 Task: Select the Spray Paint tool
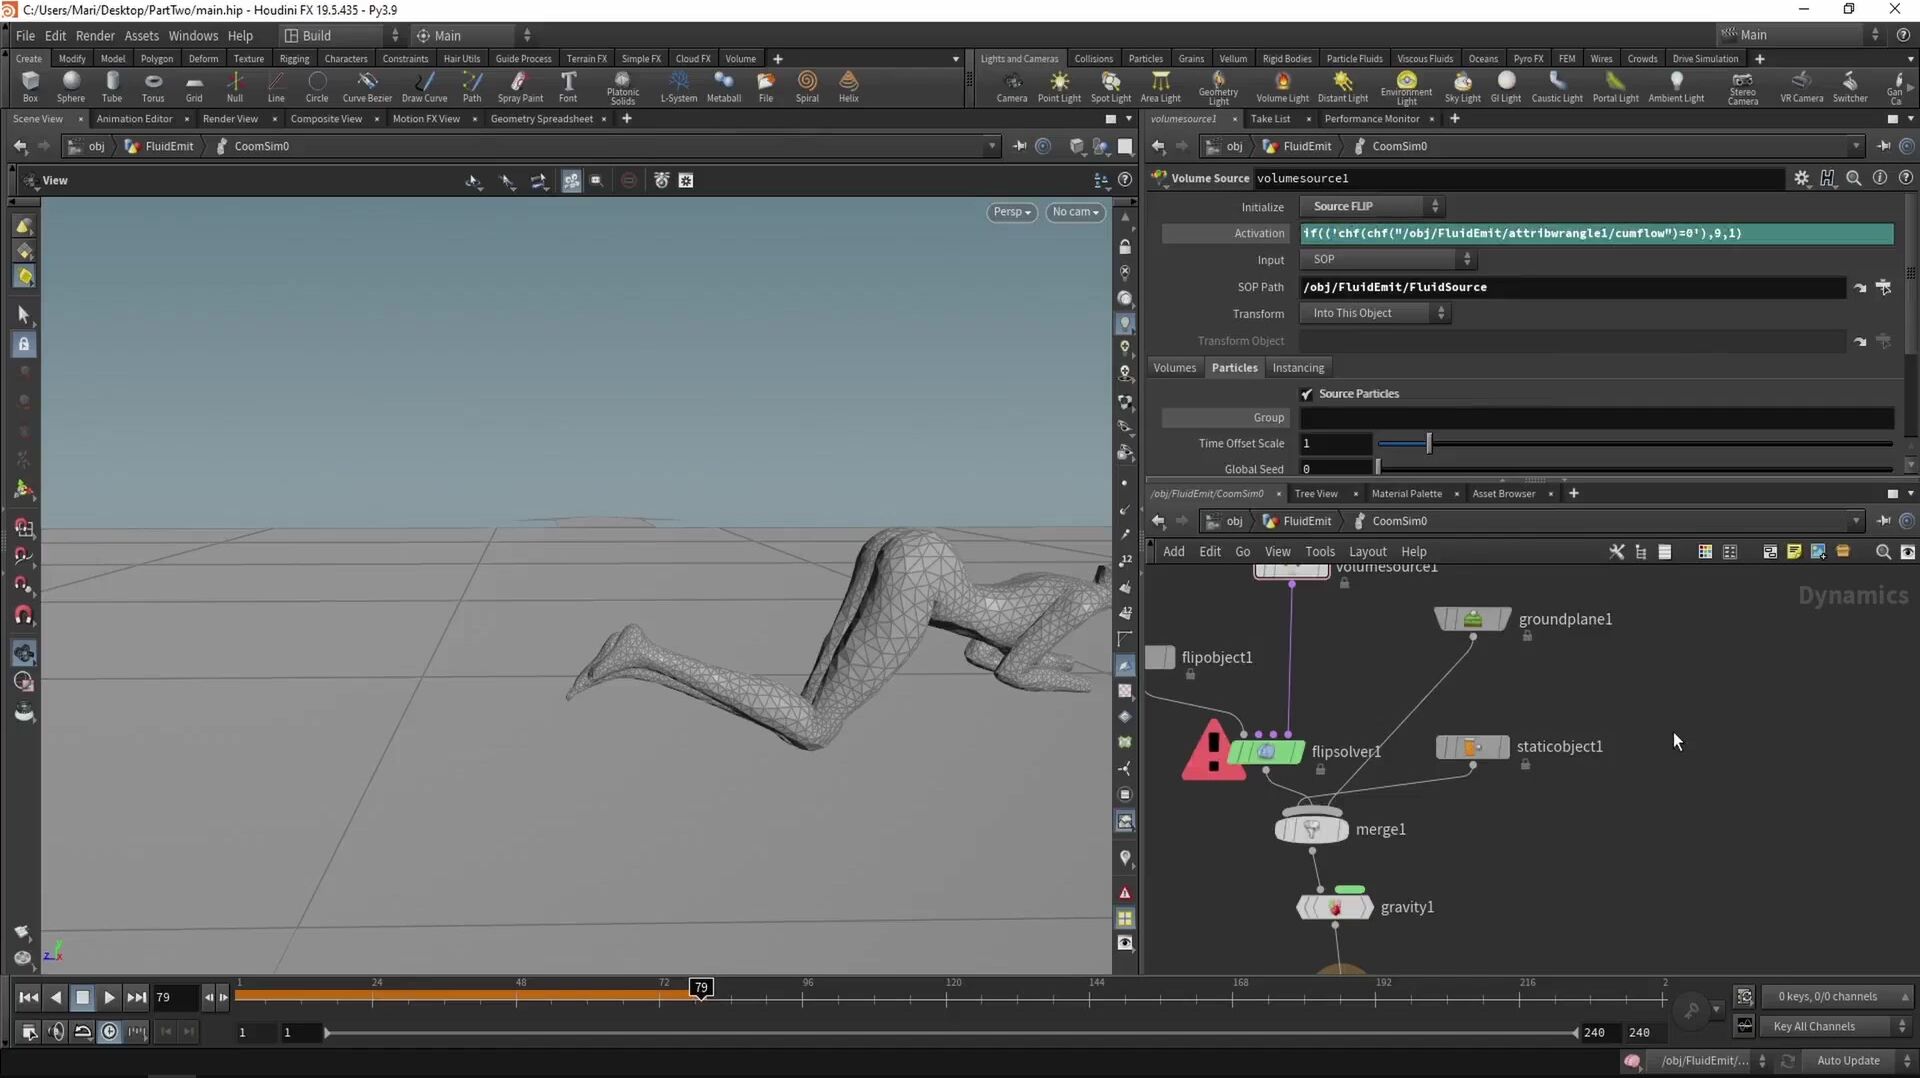(x=520, y=85)
